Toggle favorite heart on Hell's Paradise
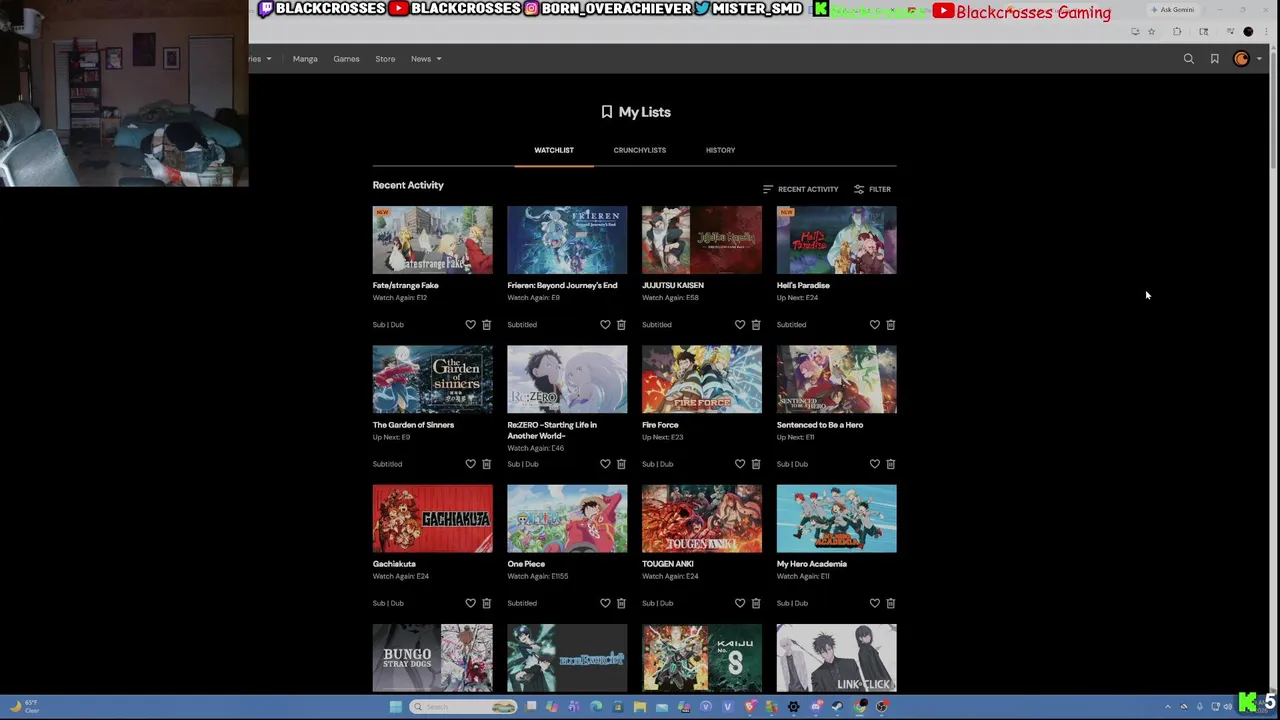1280x720 pixels. click(875, 325)
